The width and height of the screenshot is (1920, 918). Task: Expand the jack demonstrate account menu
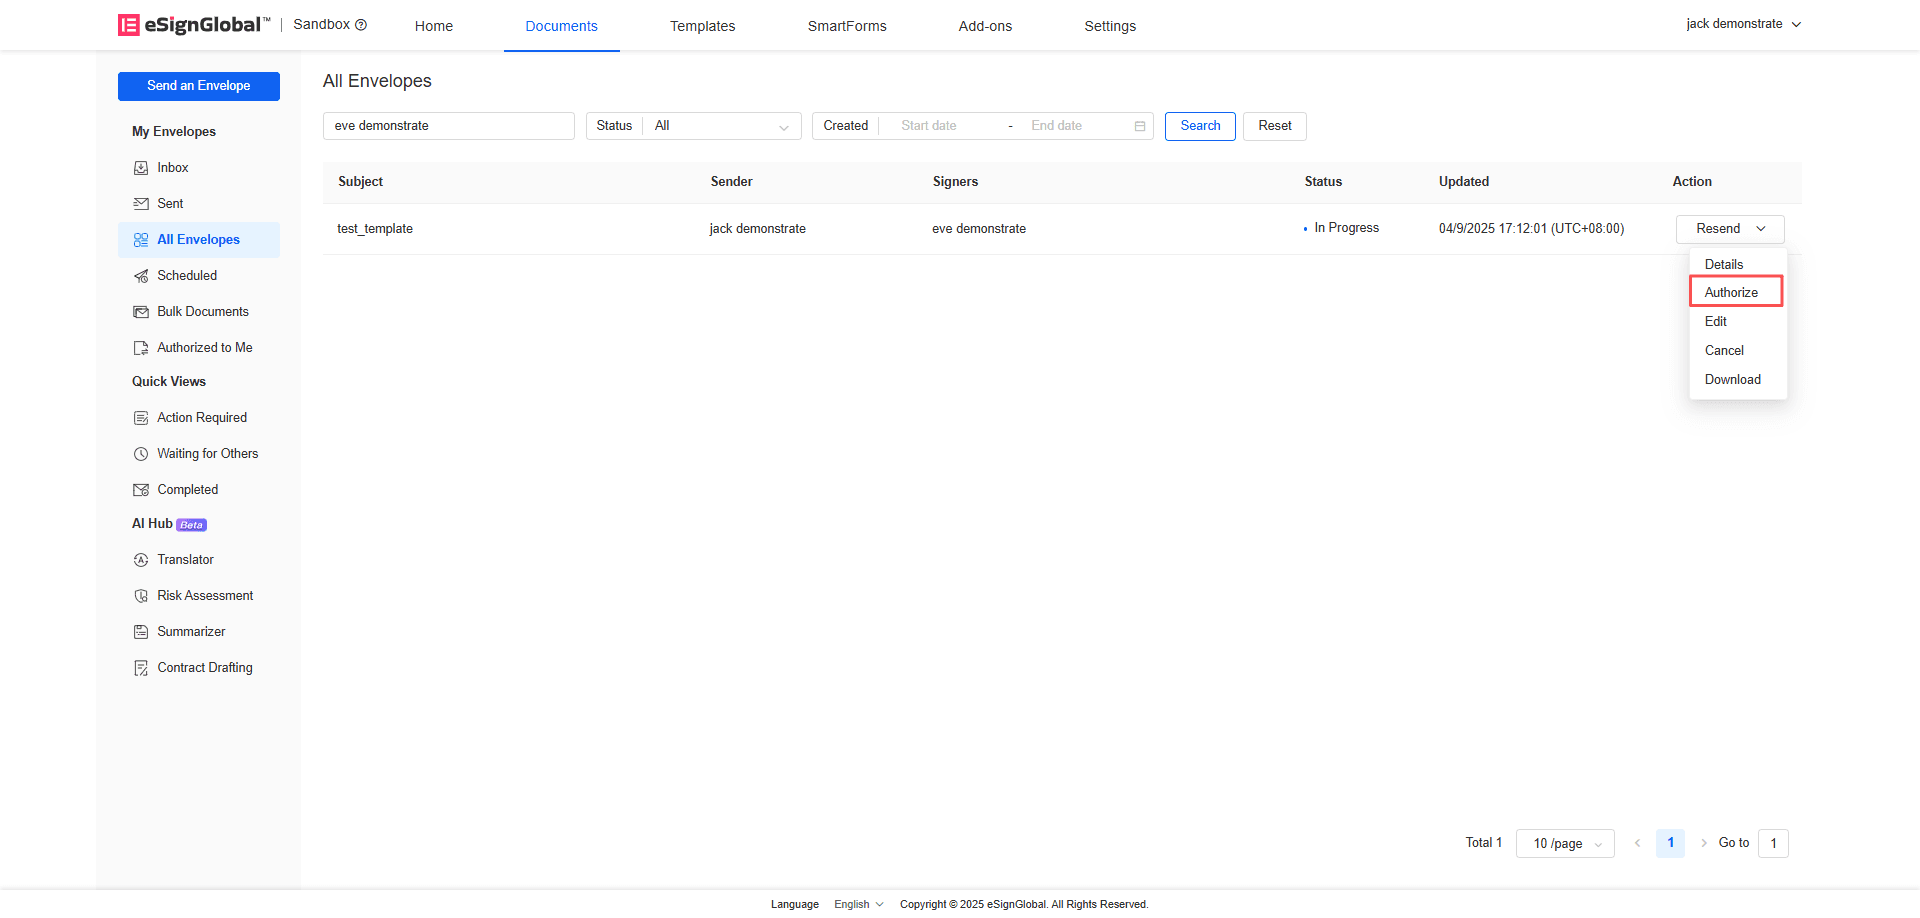pos(1743,24)
